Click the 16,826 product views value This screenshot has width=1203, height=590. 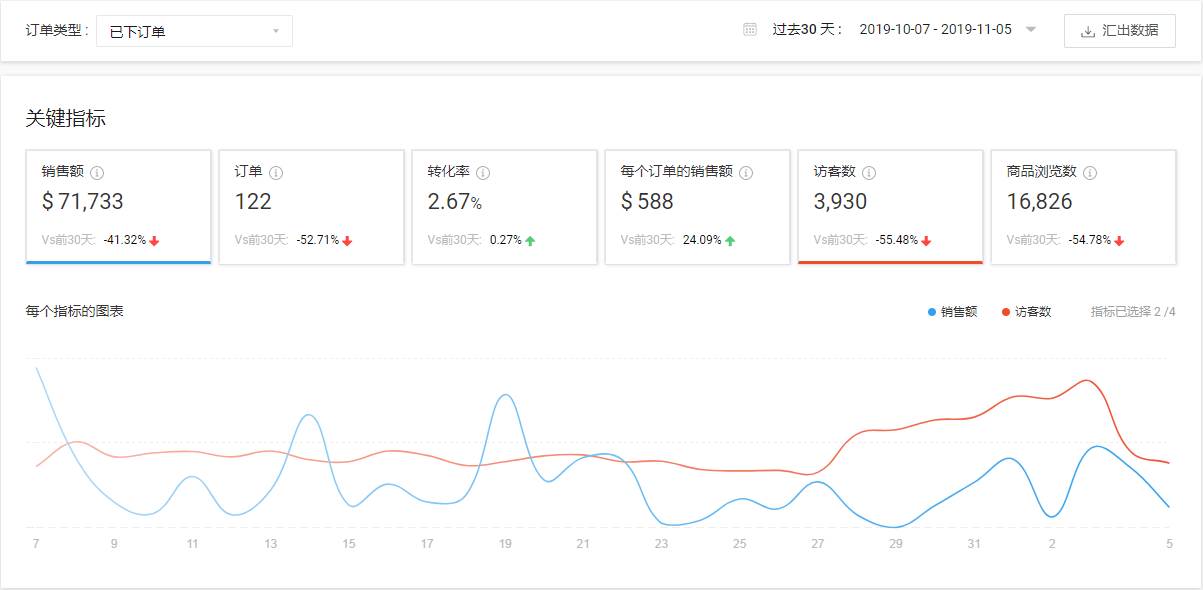[x=1040, y=202]
